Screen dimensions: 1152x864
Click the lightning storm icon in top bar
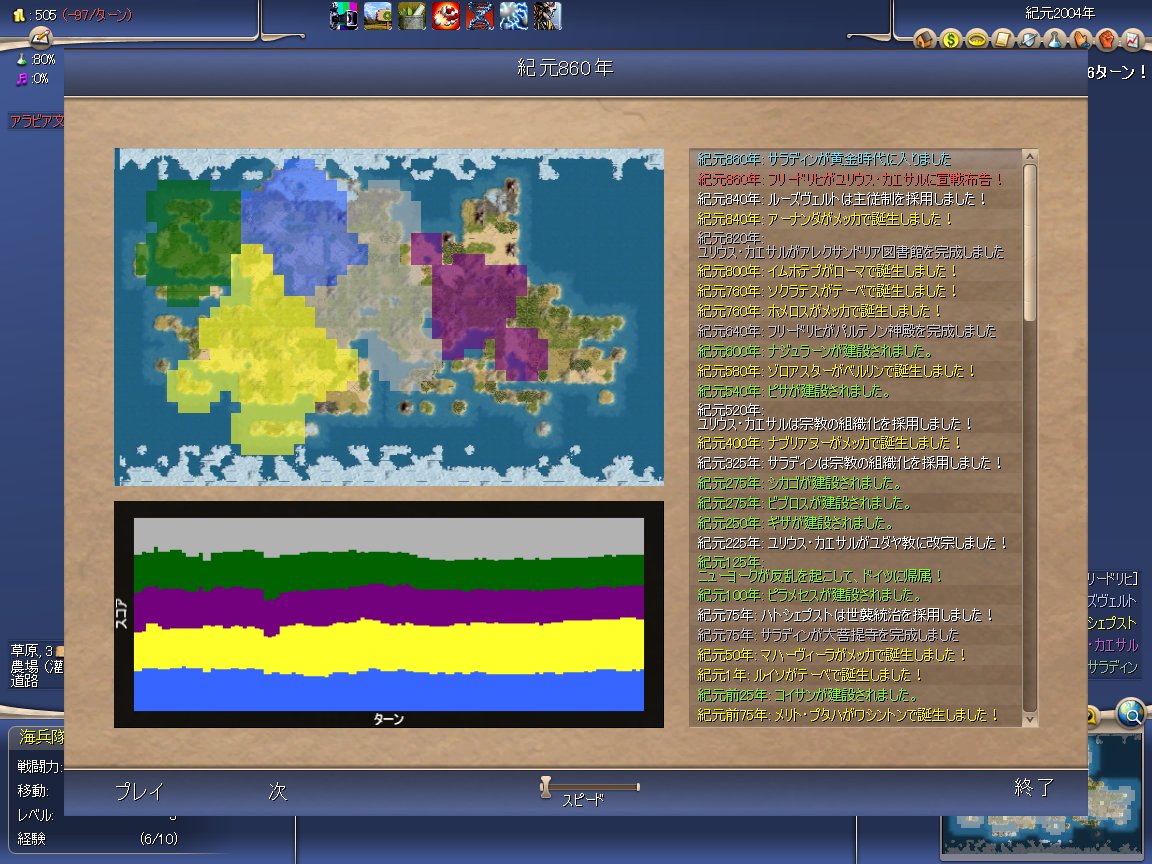514,16
